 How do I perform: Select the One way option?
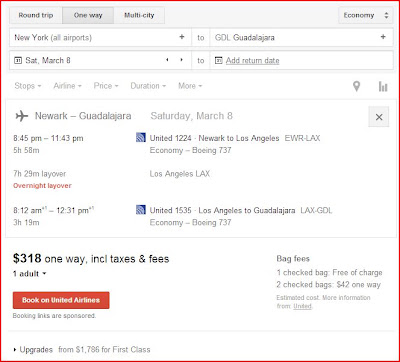click(88, 15)
